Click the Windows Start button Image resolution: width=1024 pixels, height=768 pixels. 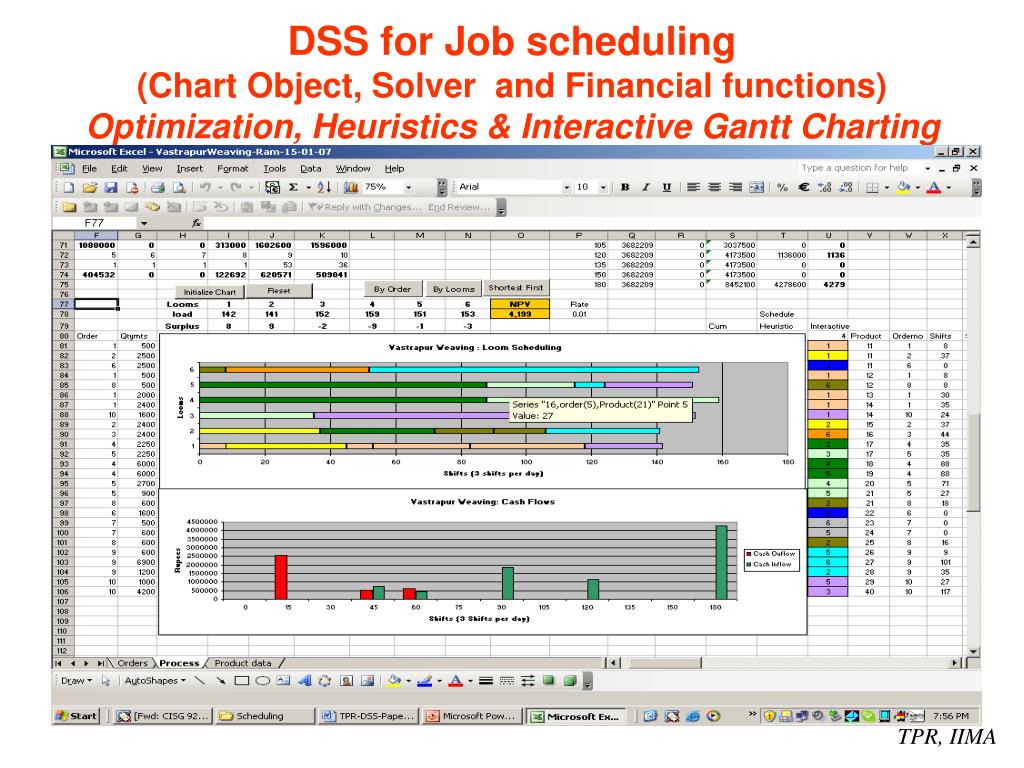[77, 716]
